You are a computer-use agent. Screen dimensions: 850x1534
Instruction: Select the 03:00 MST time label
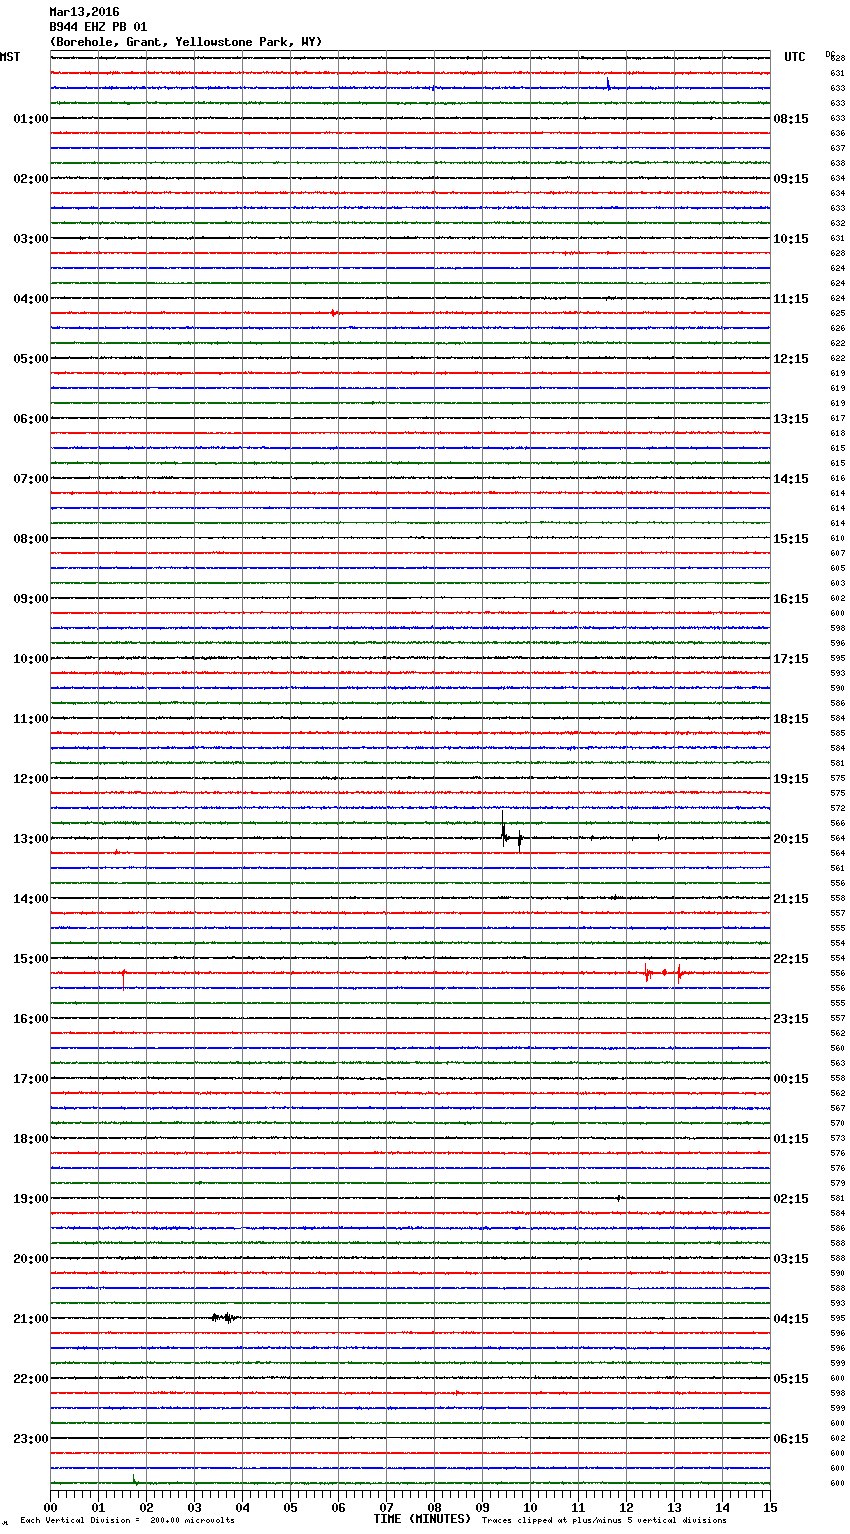pyautogui.click(x=31, y=239)
